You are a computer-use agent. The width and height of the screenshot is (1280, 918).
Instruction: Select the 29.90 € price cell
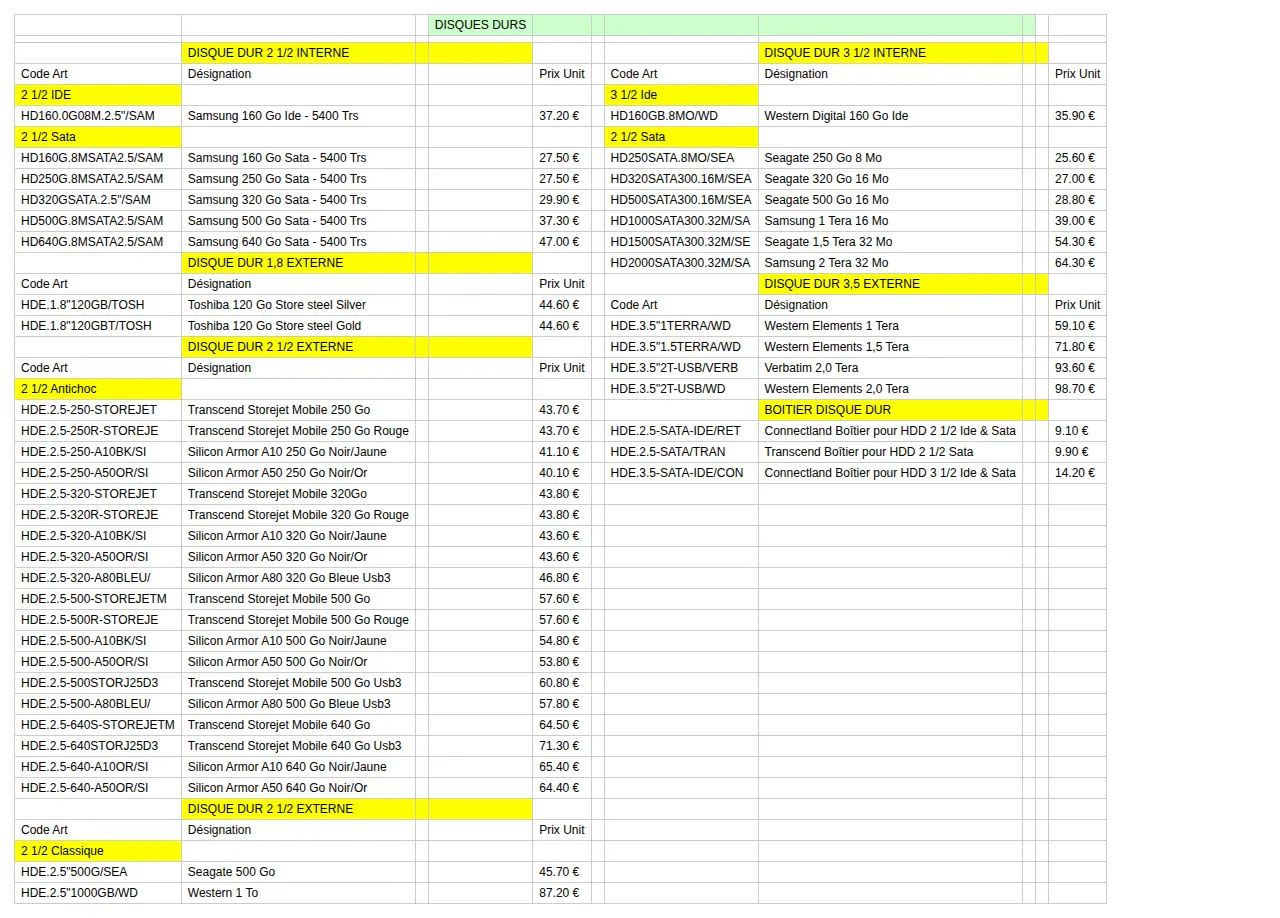562,200
